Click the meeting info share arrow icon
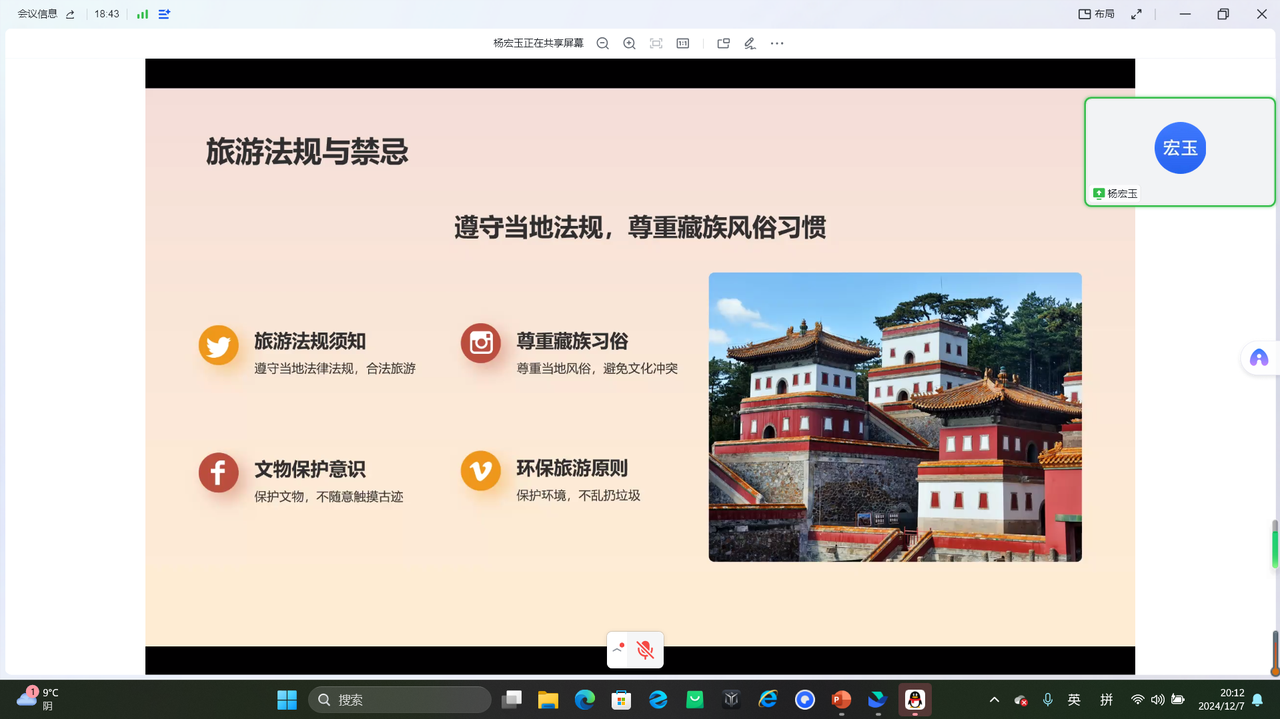Screen dimensions: 1280x719 [x=71, y=15]
